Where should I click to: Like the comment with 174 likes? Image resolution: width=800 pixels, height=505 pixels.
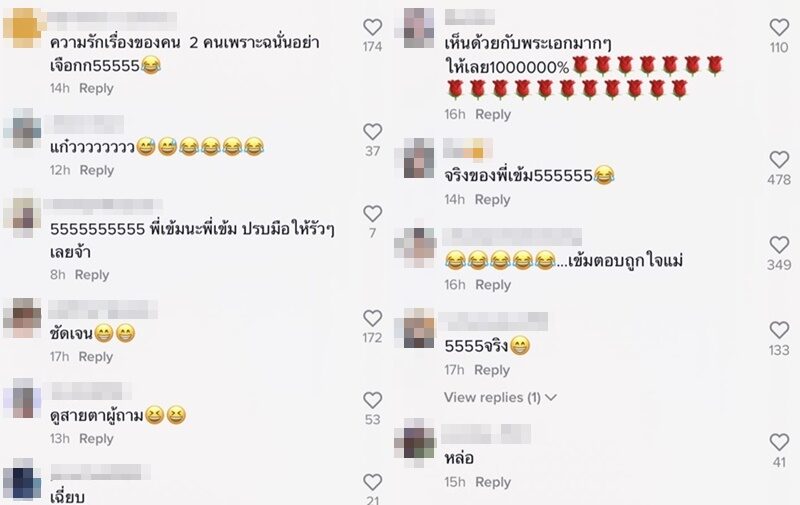point(372,27)
